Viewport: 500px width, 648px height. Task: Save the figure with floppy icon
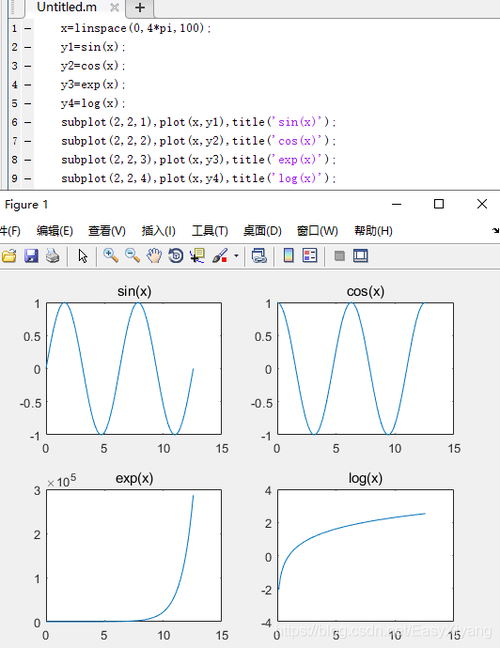(31, 256)
